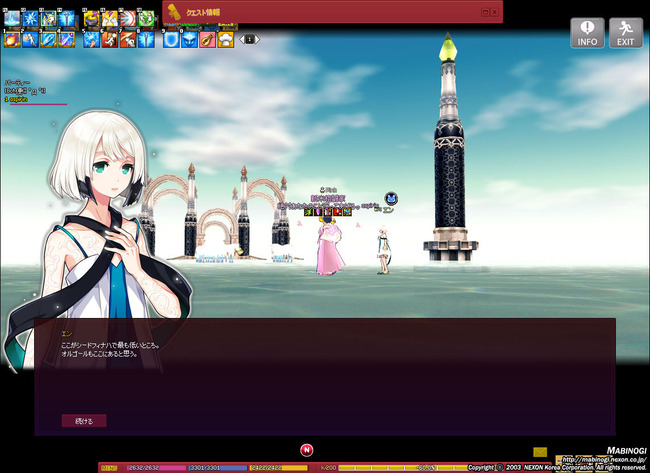Select the snowflake burst skill in the top row
Image resolution: width=650 pixels, height=473 pixels.
pos(30,19)
